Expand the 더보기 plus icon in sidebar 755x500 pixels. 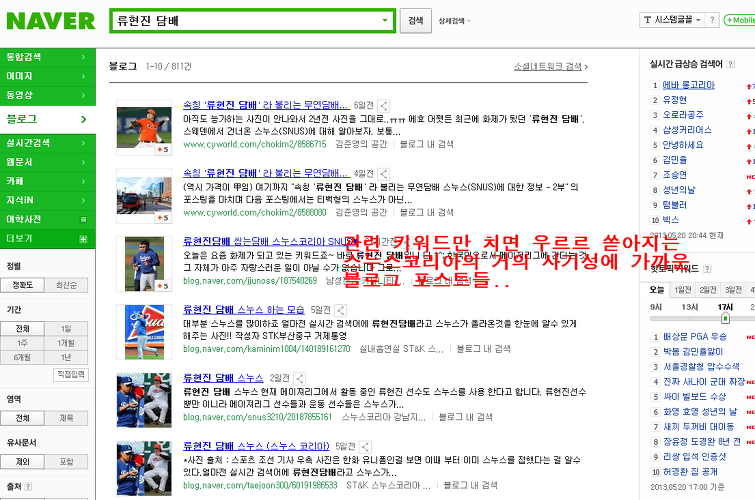click(x=84, y=238)
